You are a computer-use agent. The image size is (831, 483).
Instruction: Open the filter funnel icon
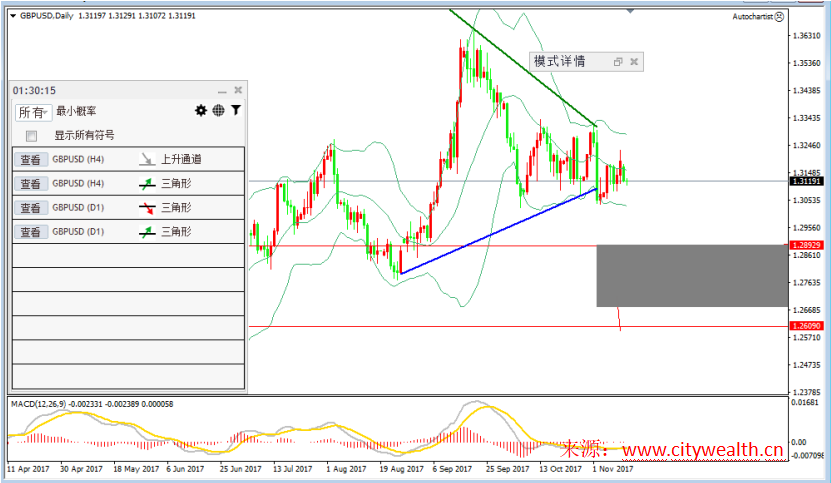click(x=236, y=110)
